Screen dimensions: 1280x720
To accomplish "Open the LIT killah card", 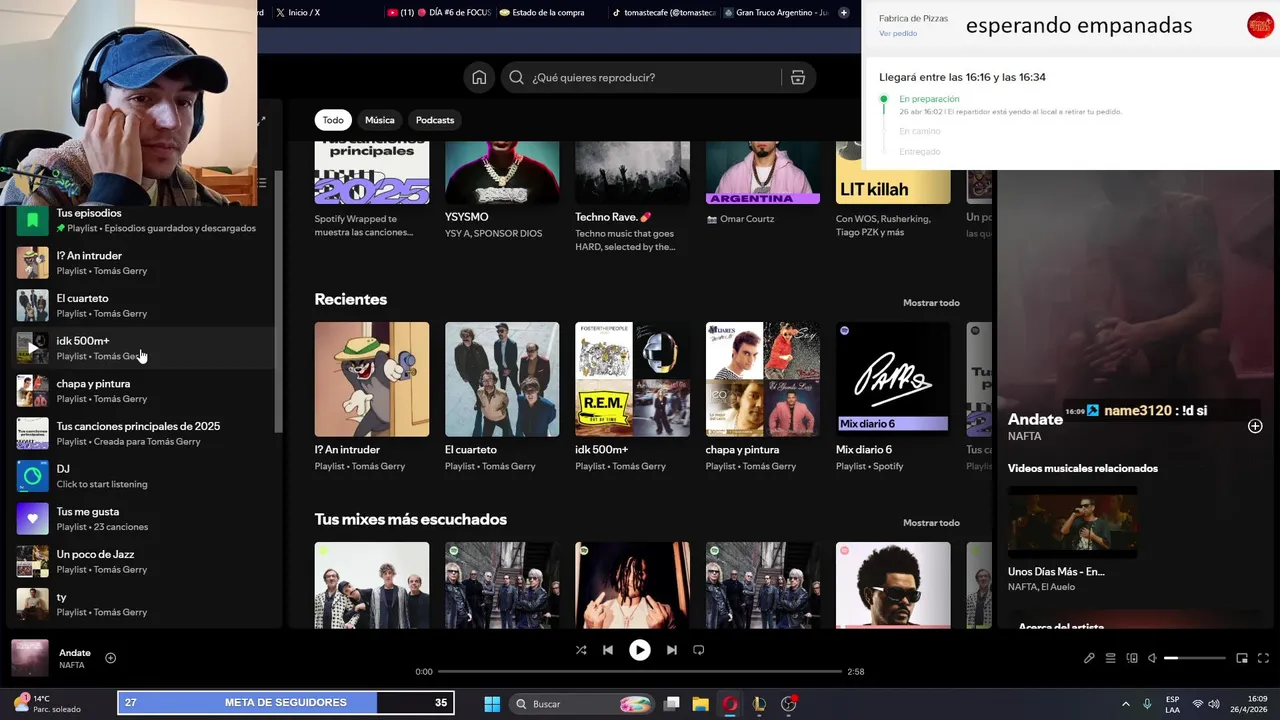I will pyautogui.click(x=893, y=190).
